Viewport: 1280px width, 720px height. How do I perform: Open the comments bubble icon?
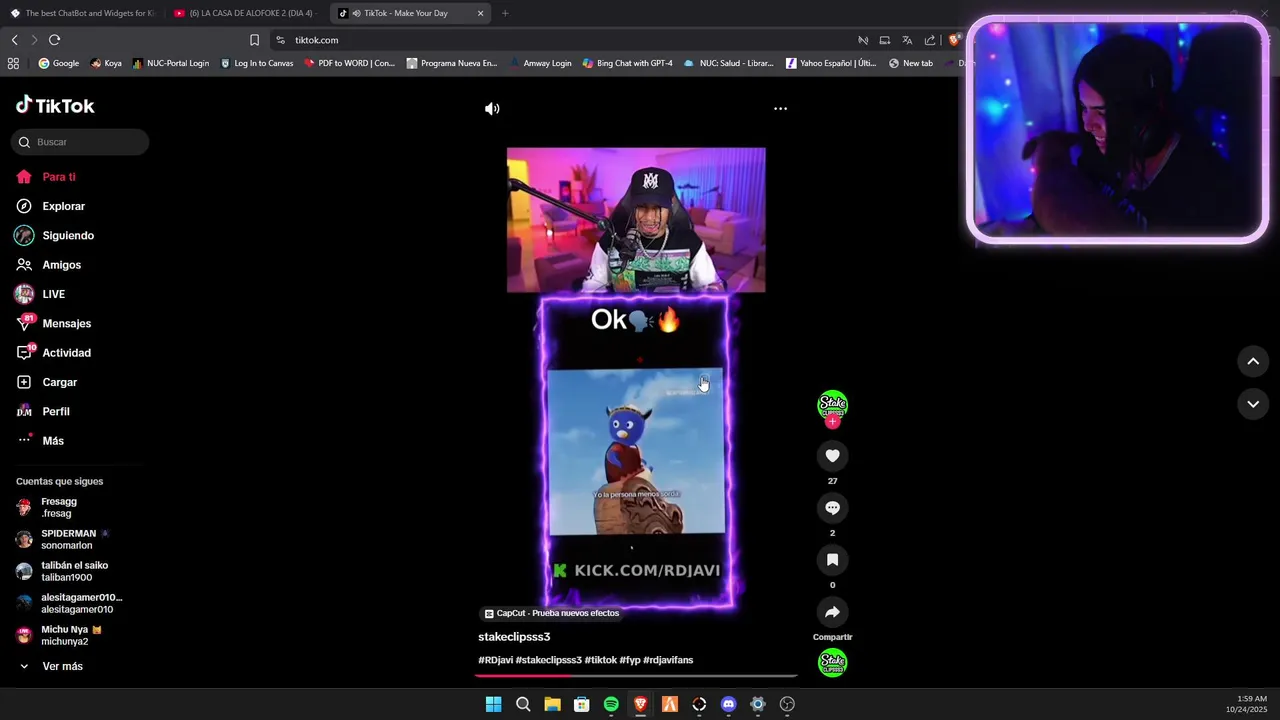coord(832,508)
